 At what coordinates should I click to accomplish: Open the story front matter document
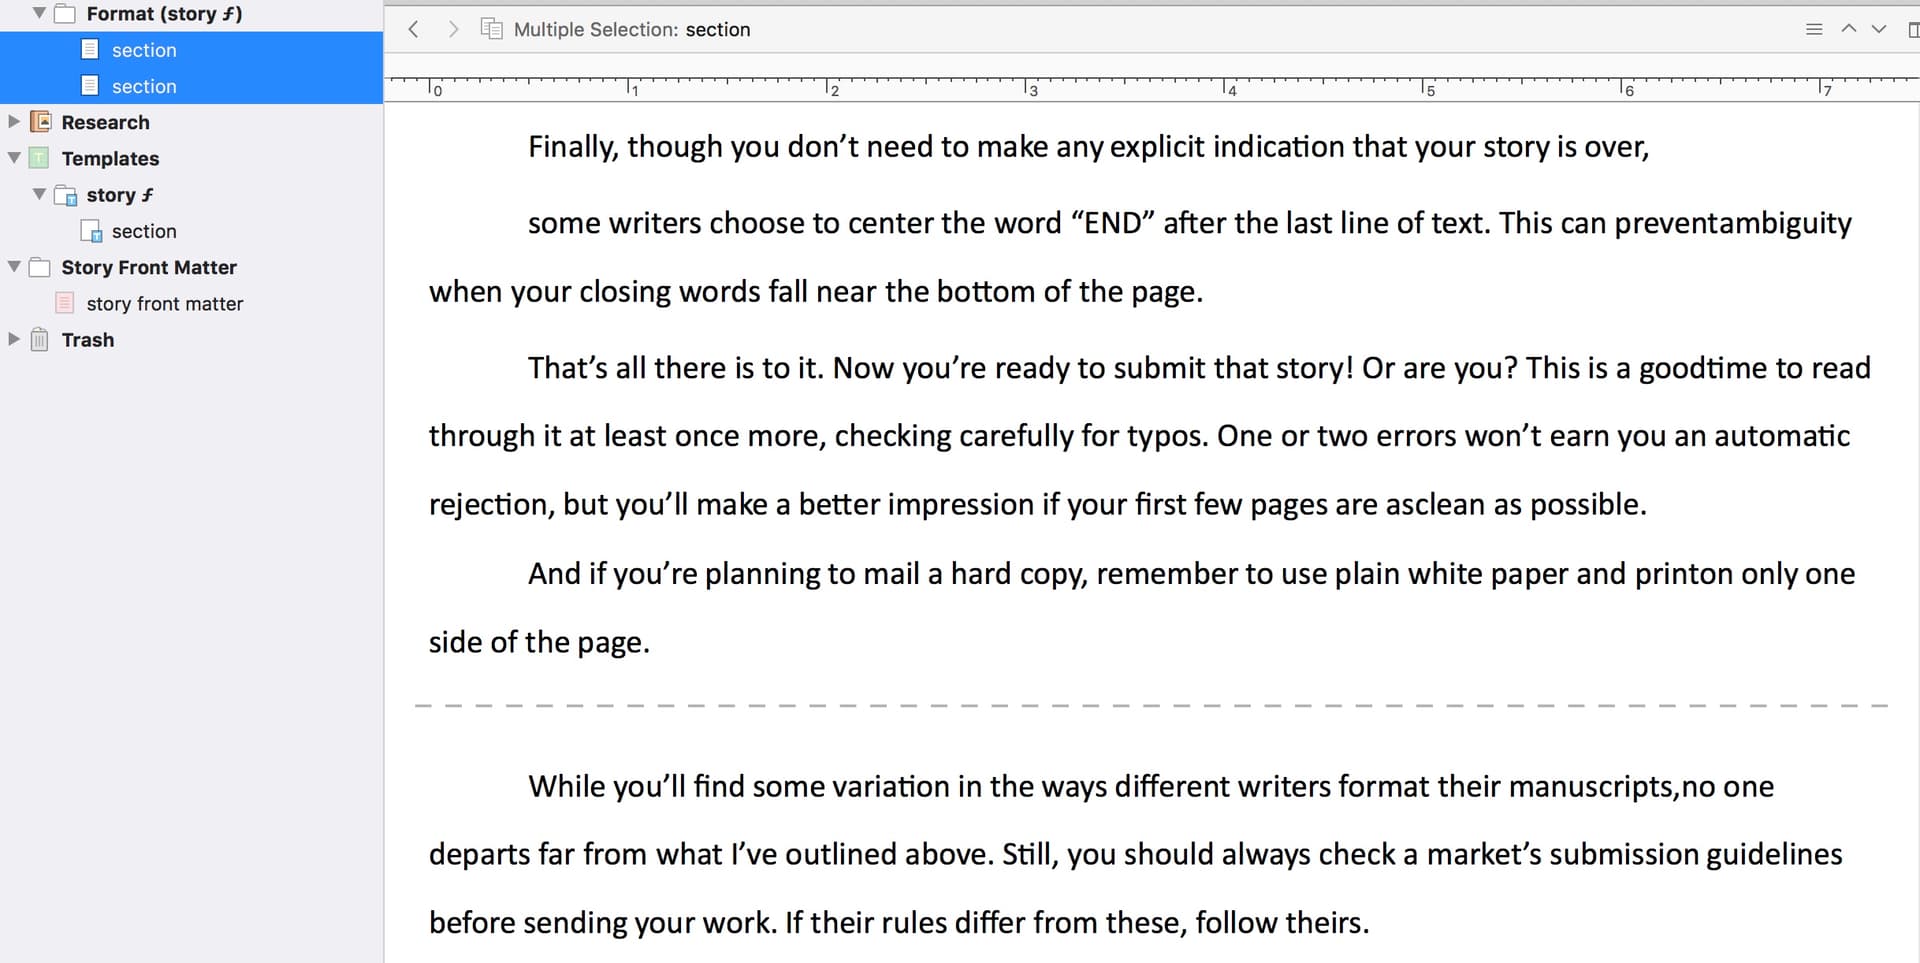pyautogui.click(x=165, y=303)
